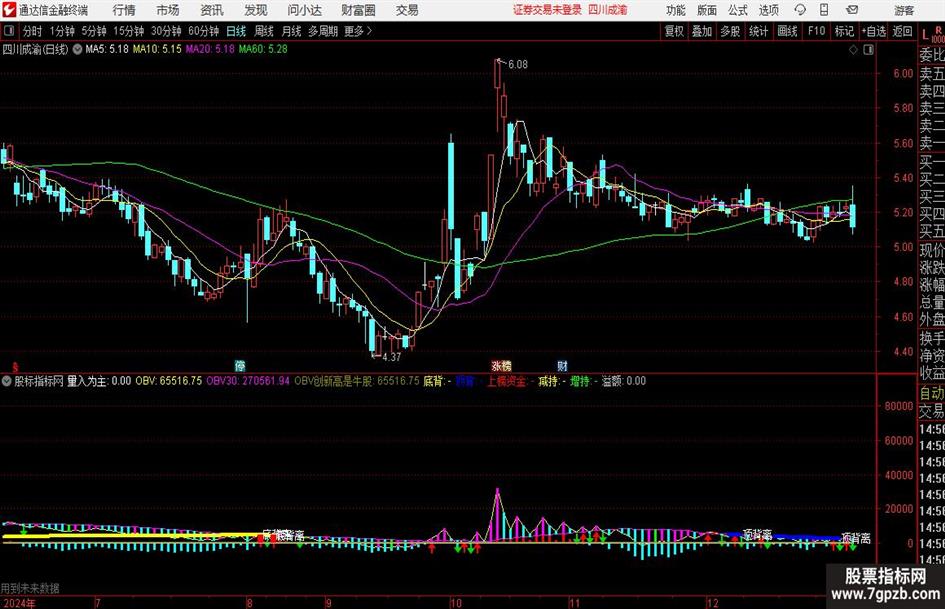Switch to 60分钟 period
The height and width of the screenshot is (609, 945).
pyautogui.click(x=203, y=31)
